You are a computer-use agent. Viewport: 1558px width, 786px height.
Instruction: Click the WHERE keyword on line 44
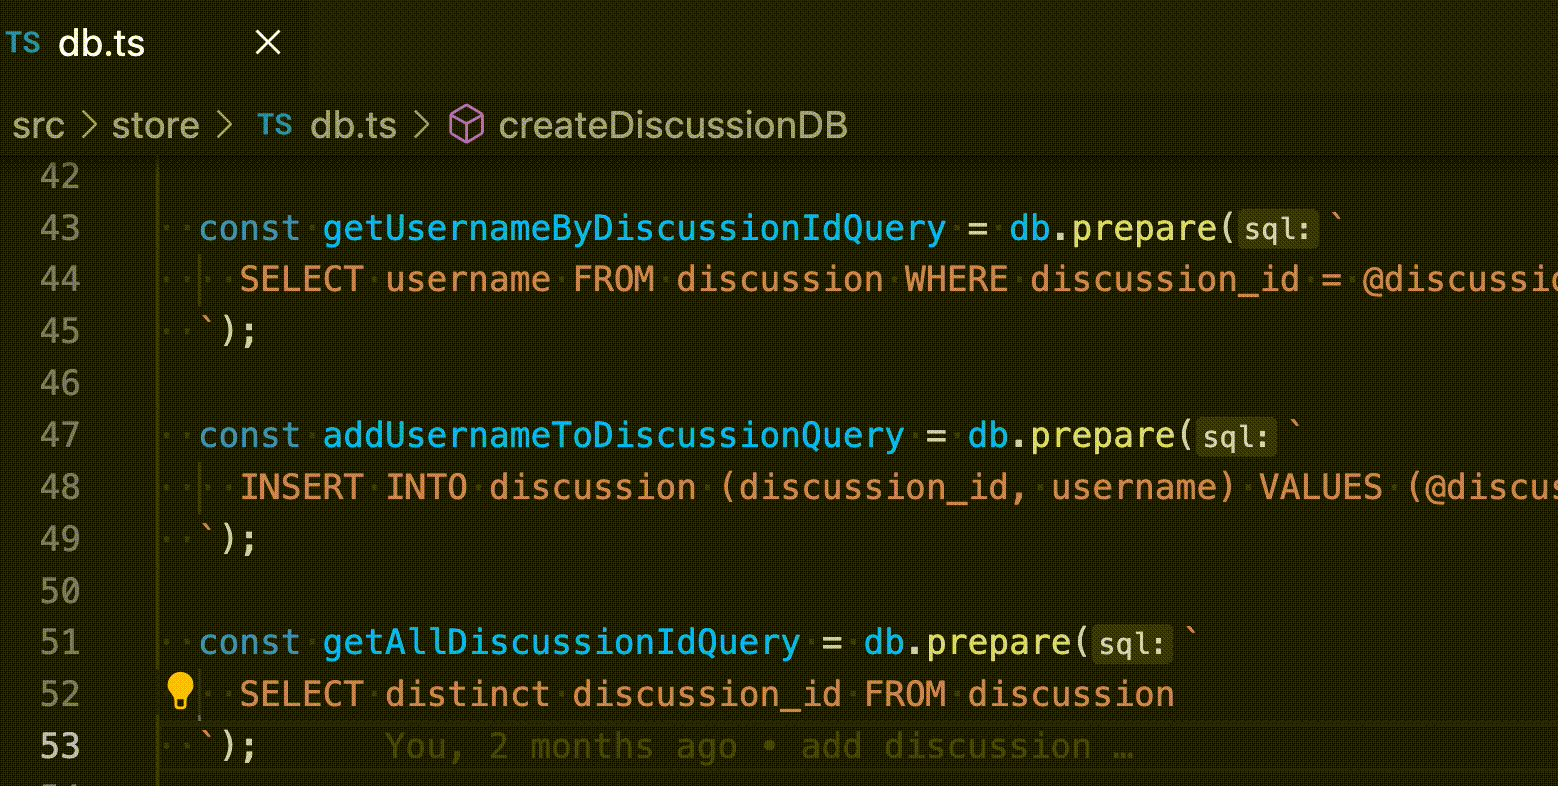956,279
